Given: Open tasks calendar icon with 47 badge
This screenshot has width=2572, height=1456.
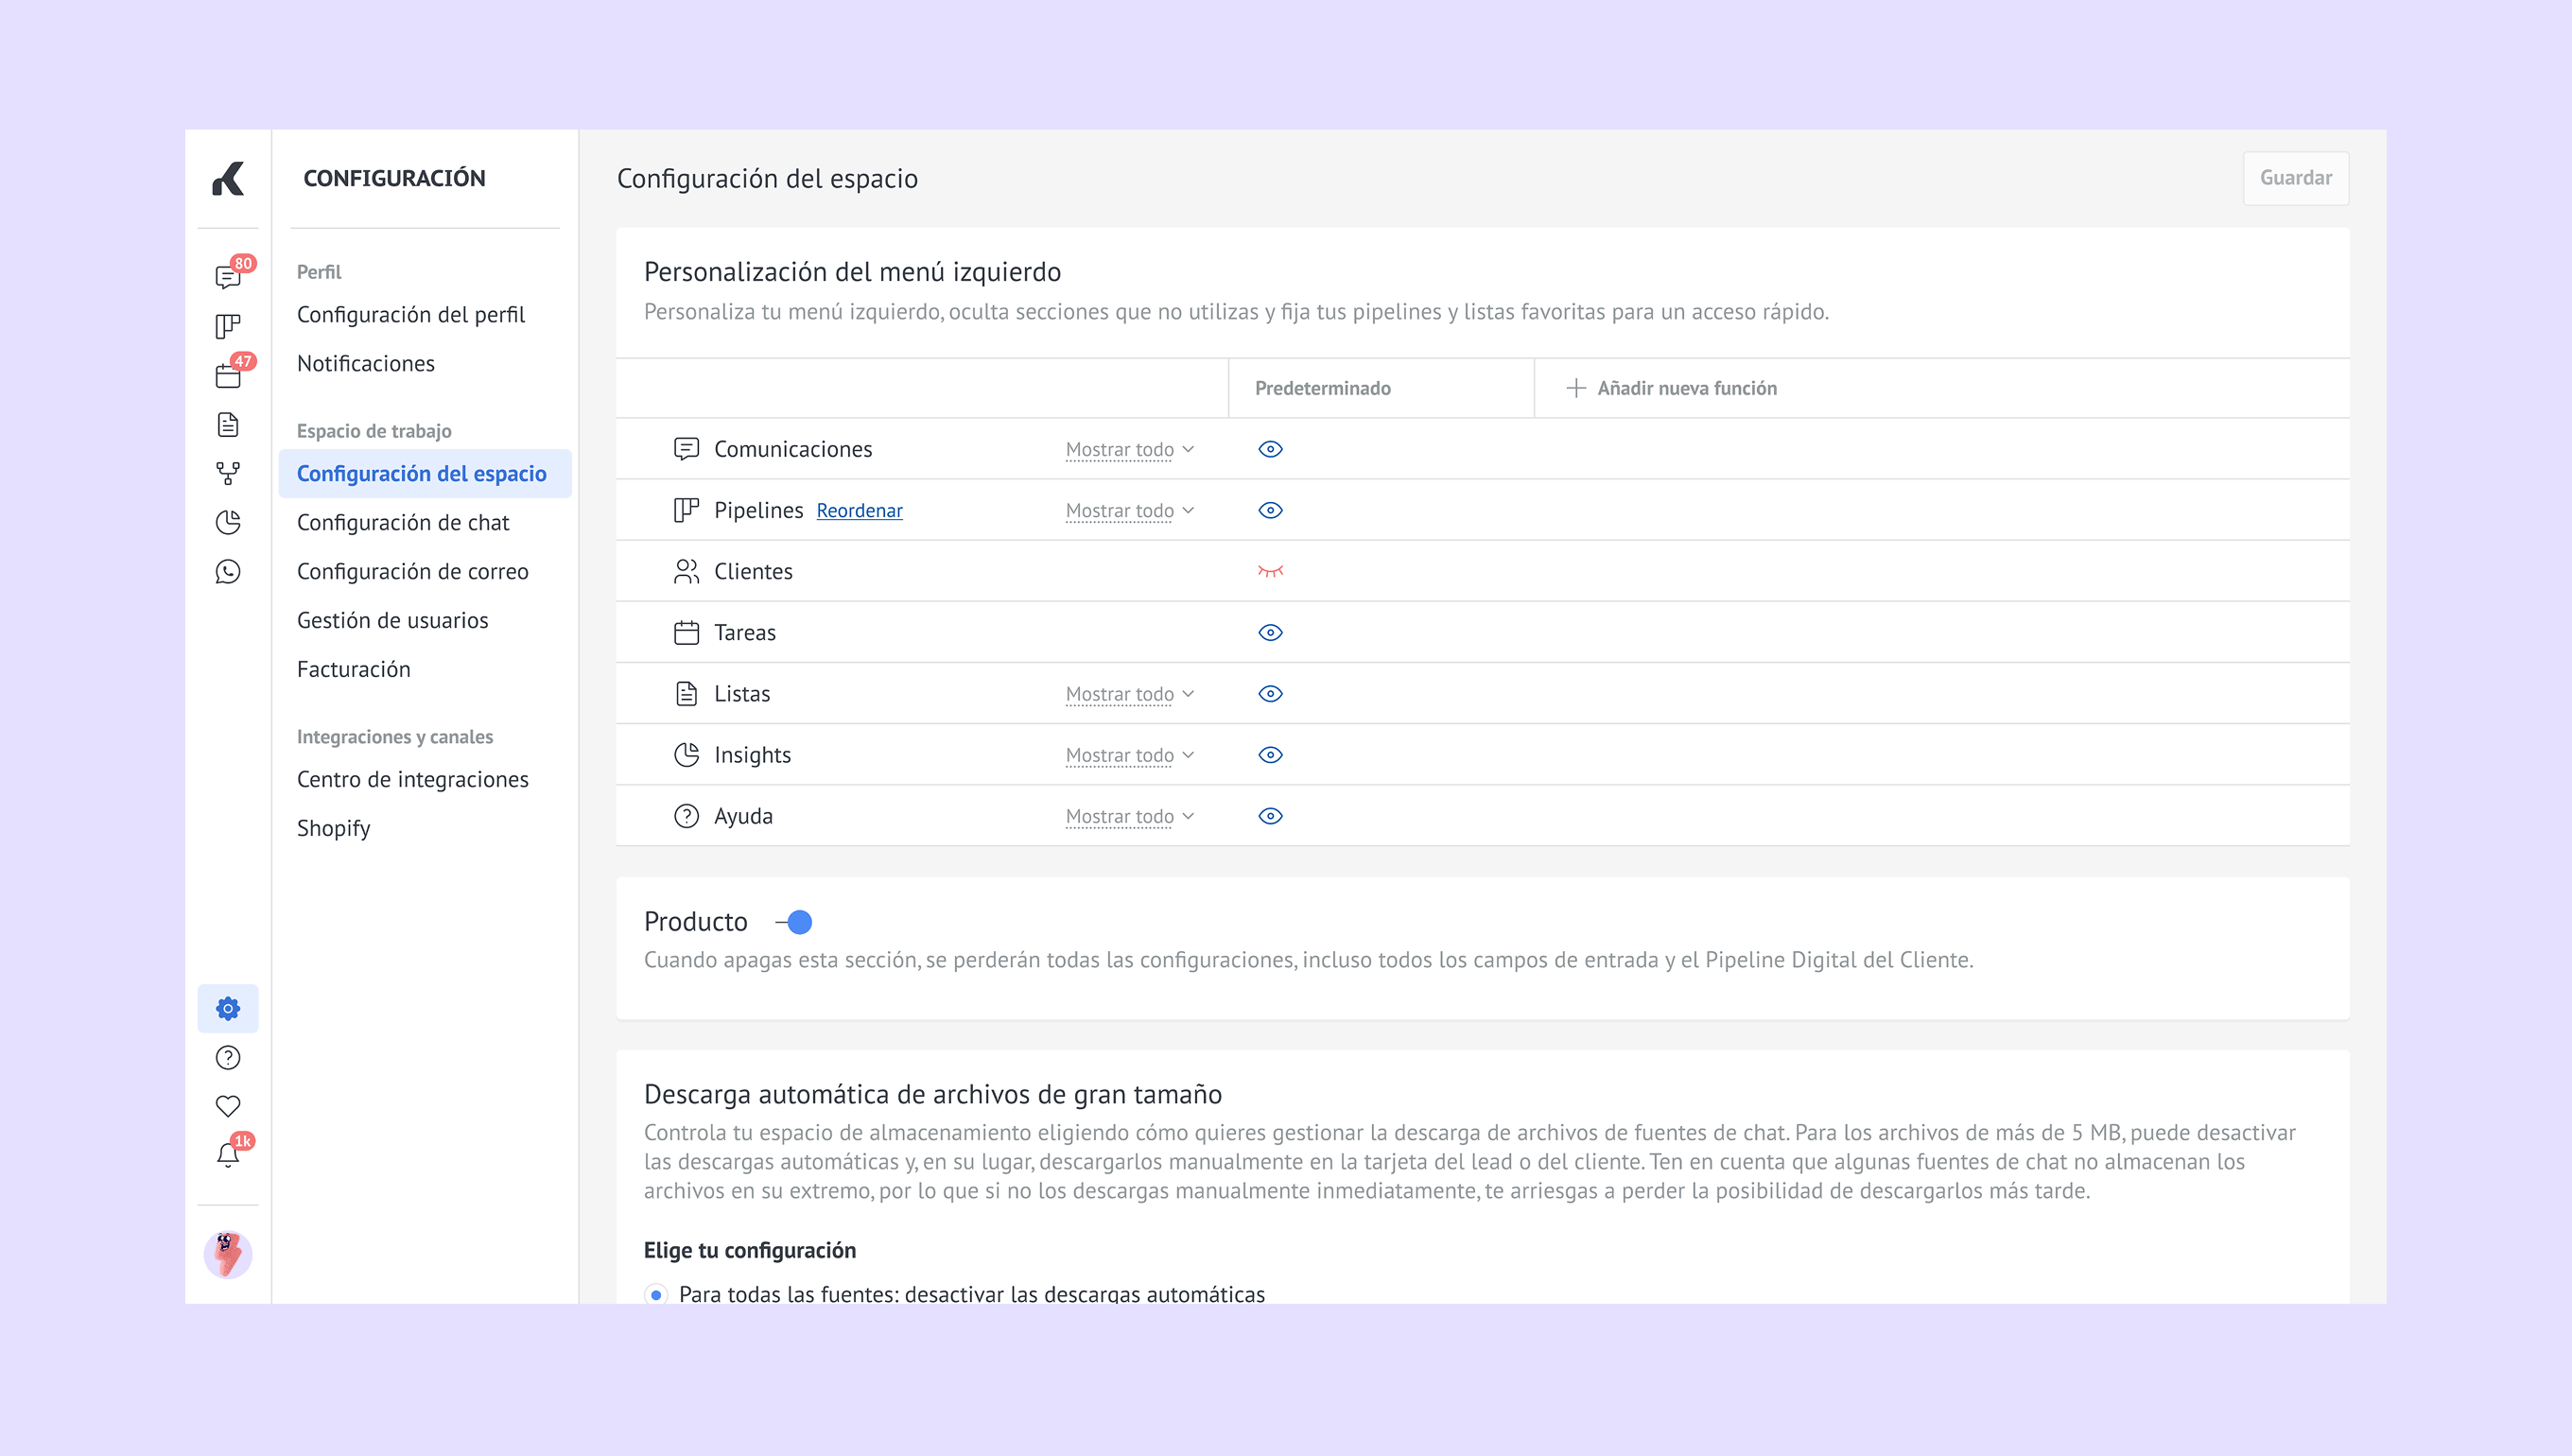Looking at the screenshot, I should (228, 375).
